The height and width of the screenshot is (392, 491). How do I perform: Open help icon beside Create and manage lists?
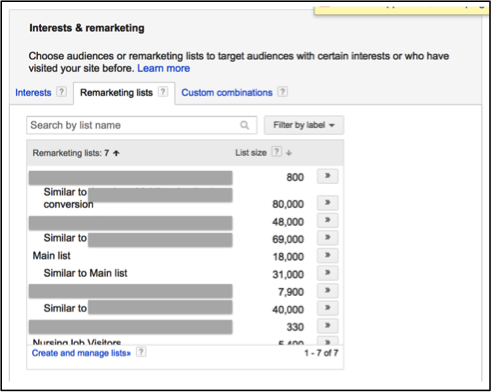click(x=141, y=352)
